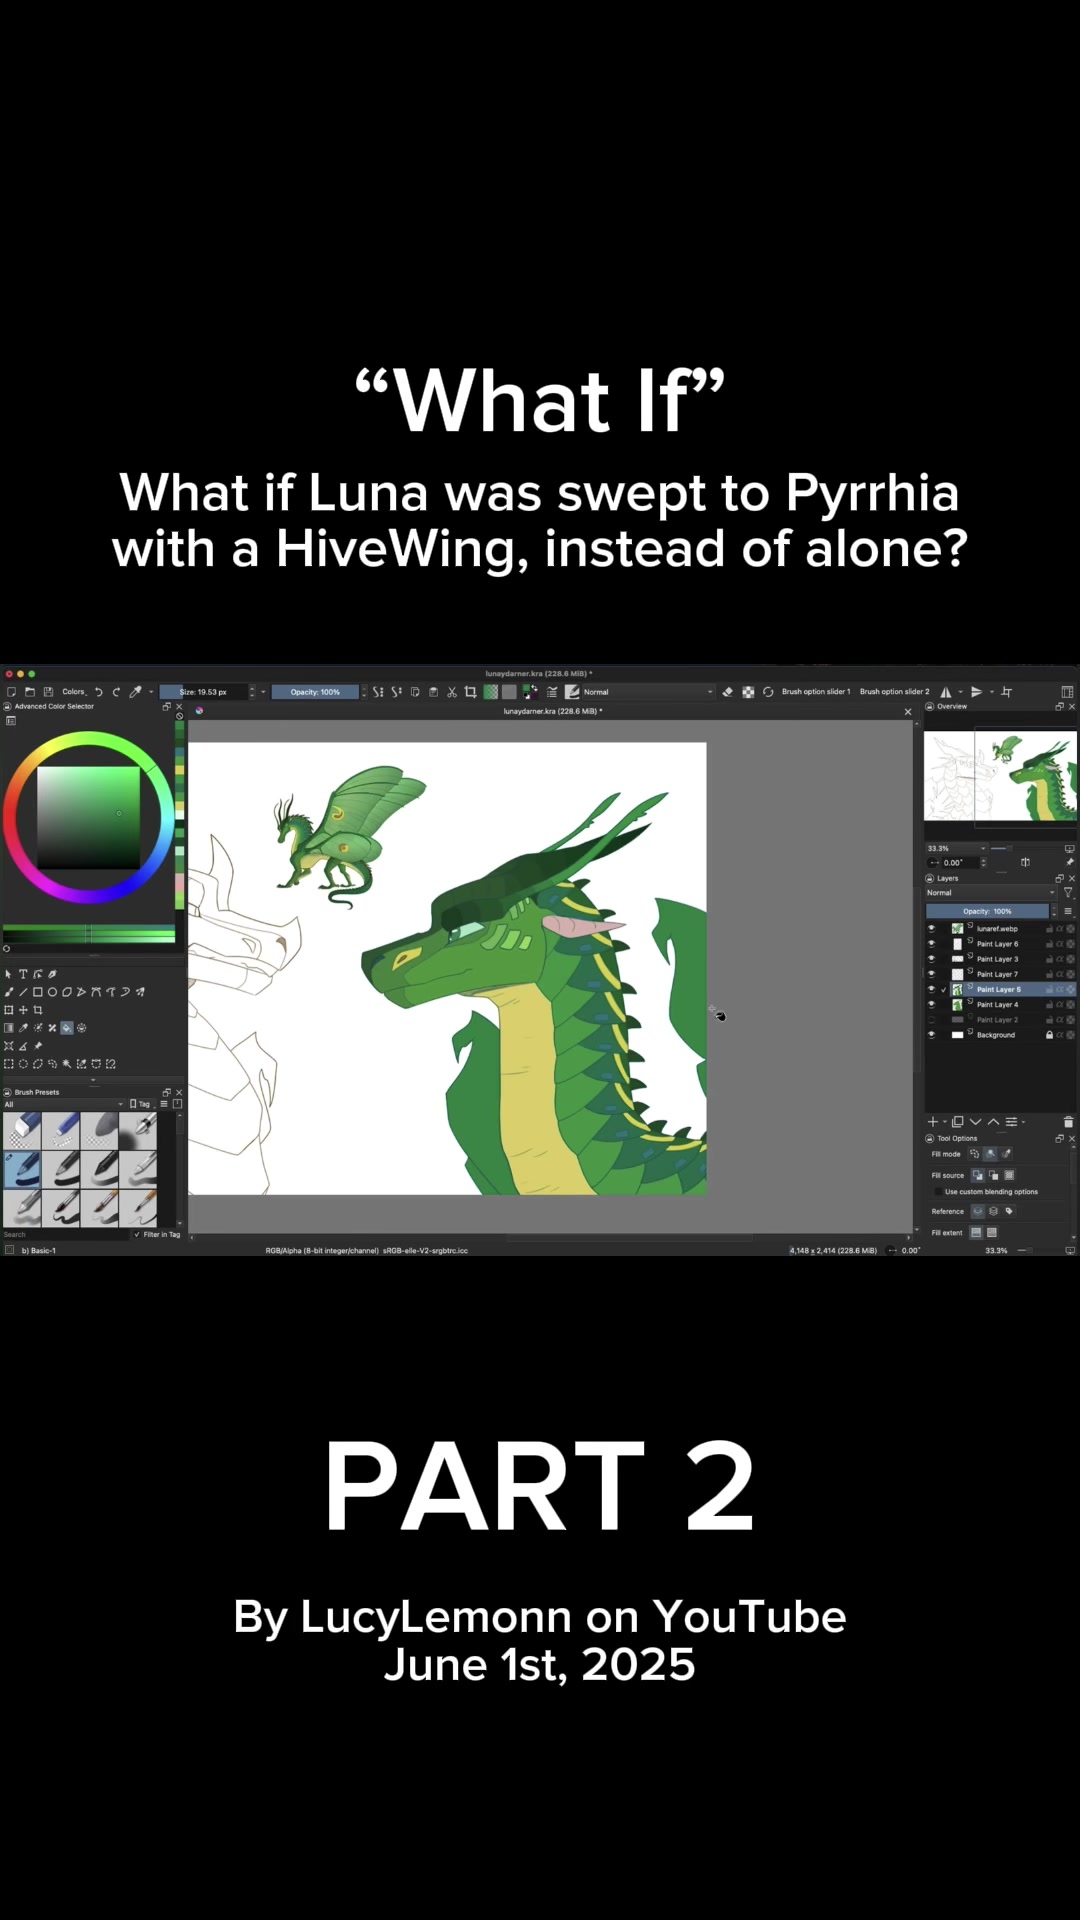
Task: Select the Fill bucket tool
Action: tap(67, 1028)
